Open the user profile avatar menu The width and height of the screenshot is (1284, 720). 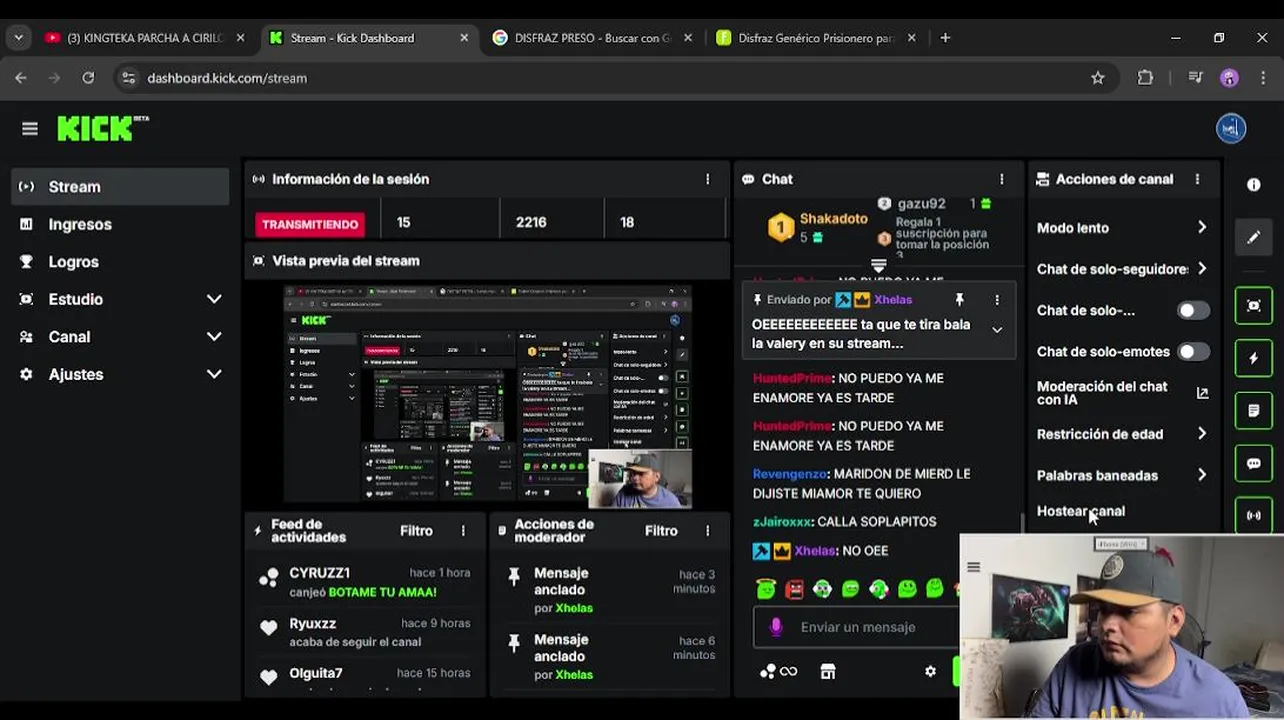(x=1231, y=128)
